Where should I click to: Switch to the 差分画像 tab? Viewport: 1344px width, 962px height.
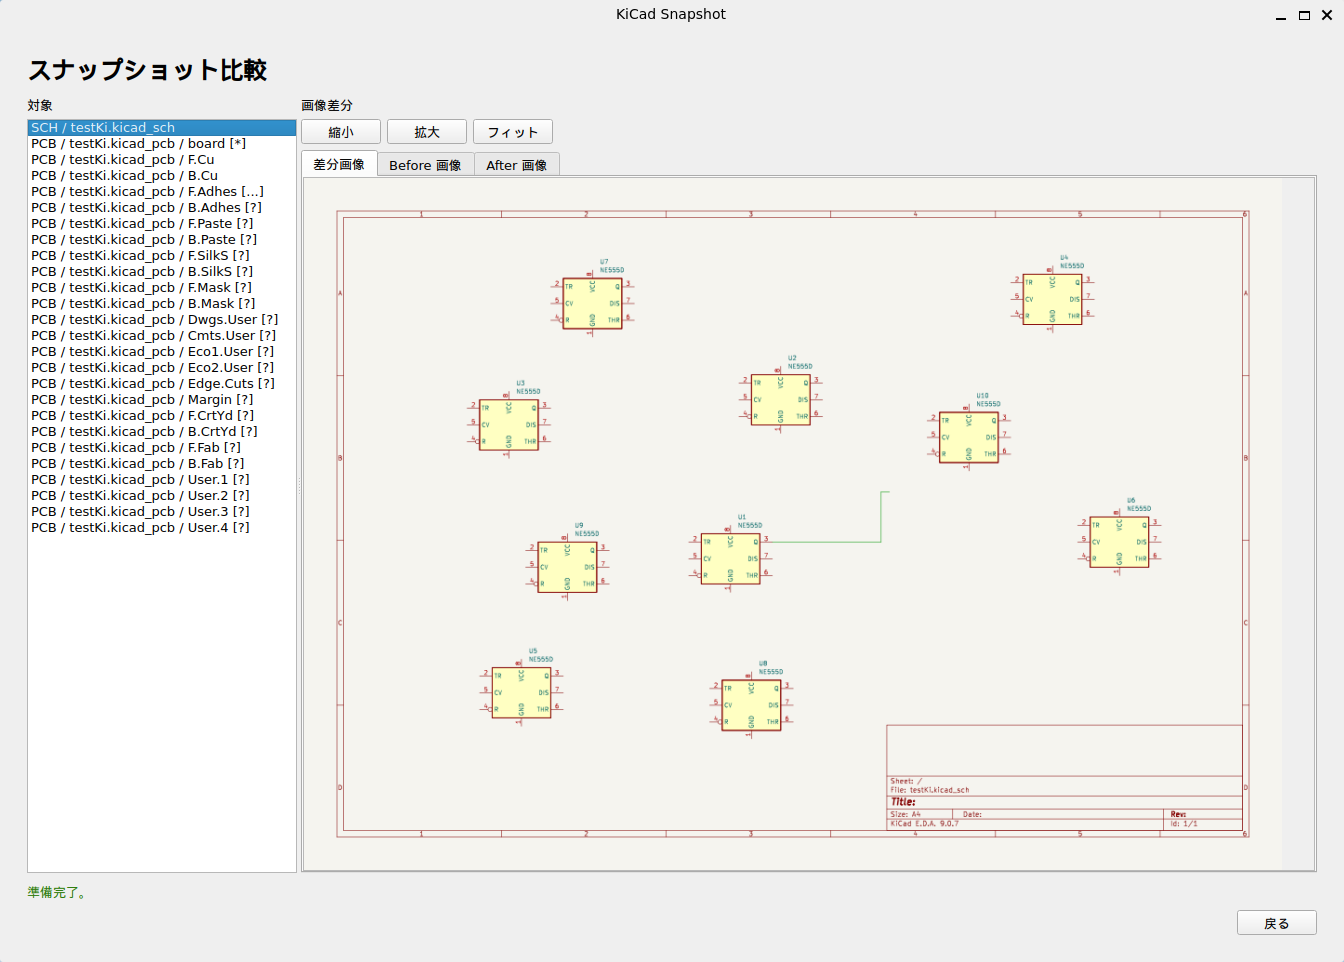pyautogui.click(x=339, y=165)
